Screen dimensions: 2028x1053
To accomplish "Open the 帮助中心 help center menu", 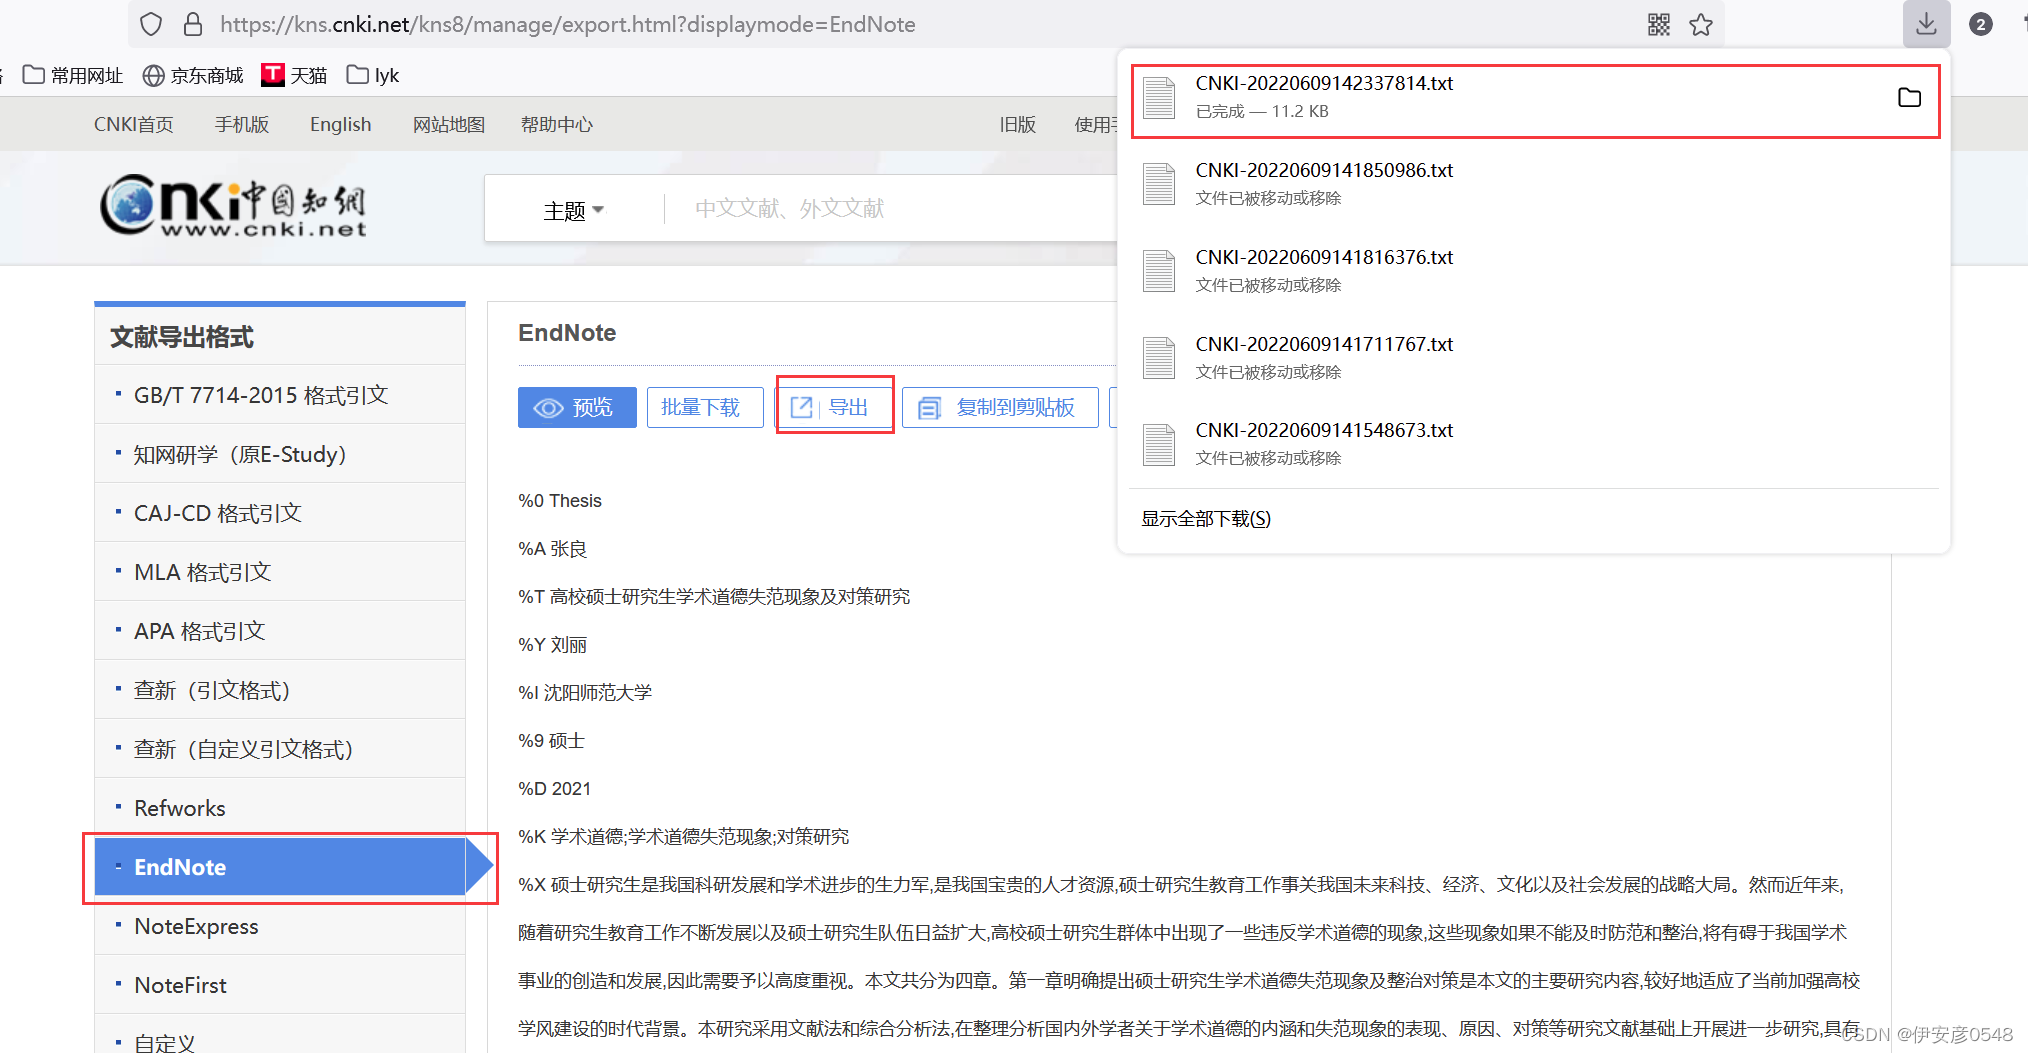I will [x=556, y=123].
